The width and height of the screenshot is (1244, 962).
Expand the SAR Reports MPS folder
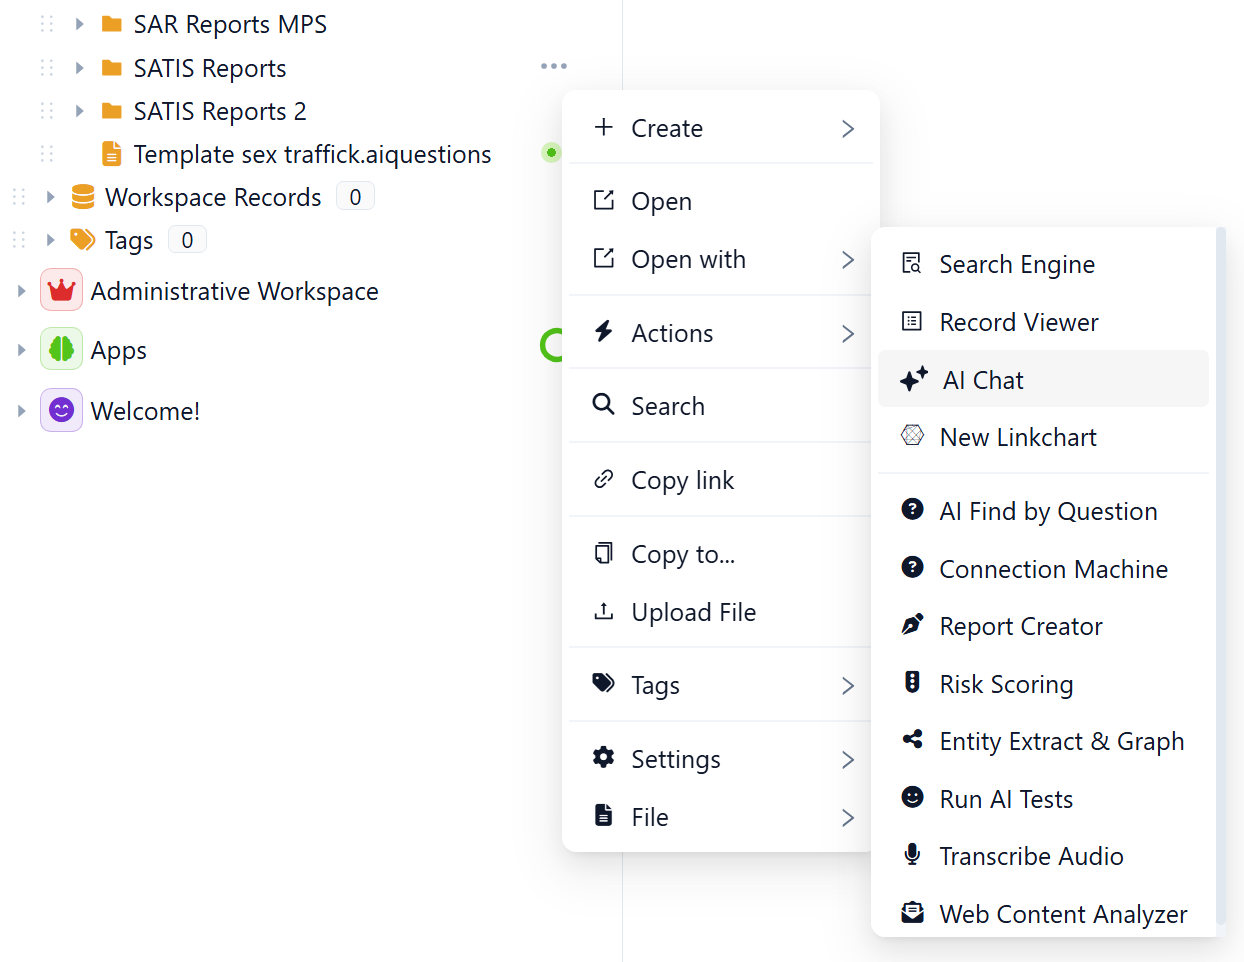point(80,24)
